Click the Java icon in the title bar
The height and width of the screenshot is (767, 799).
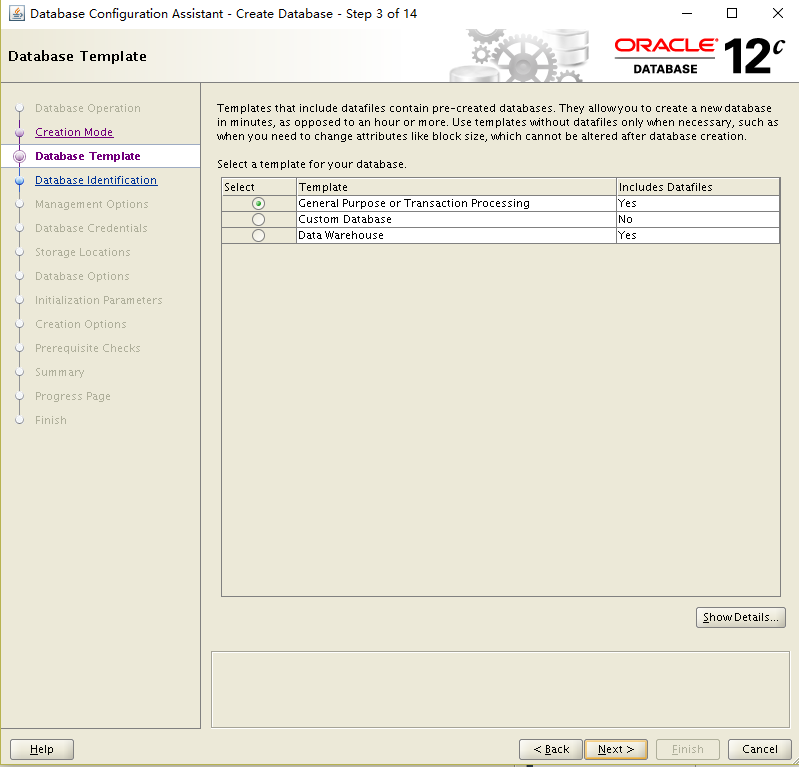[x=16, y=13]
